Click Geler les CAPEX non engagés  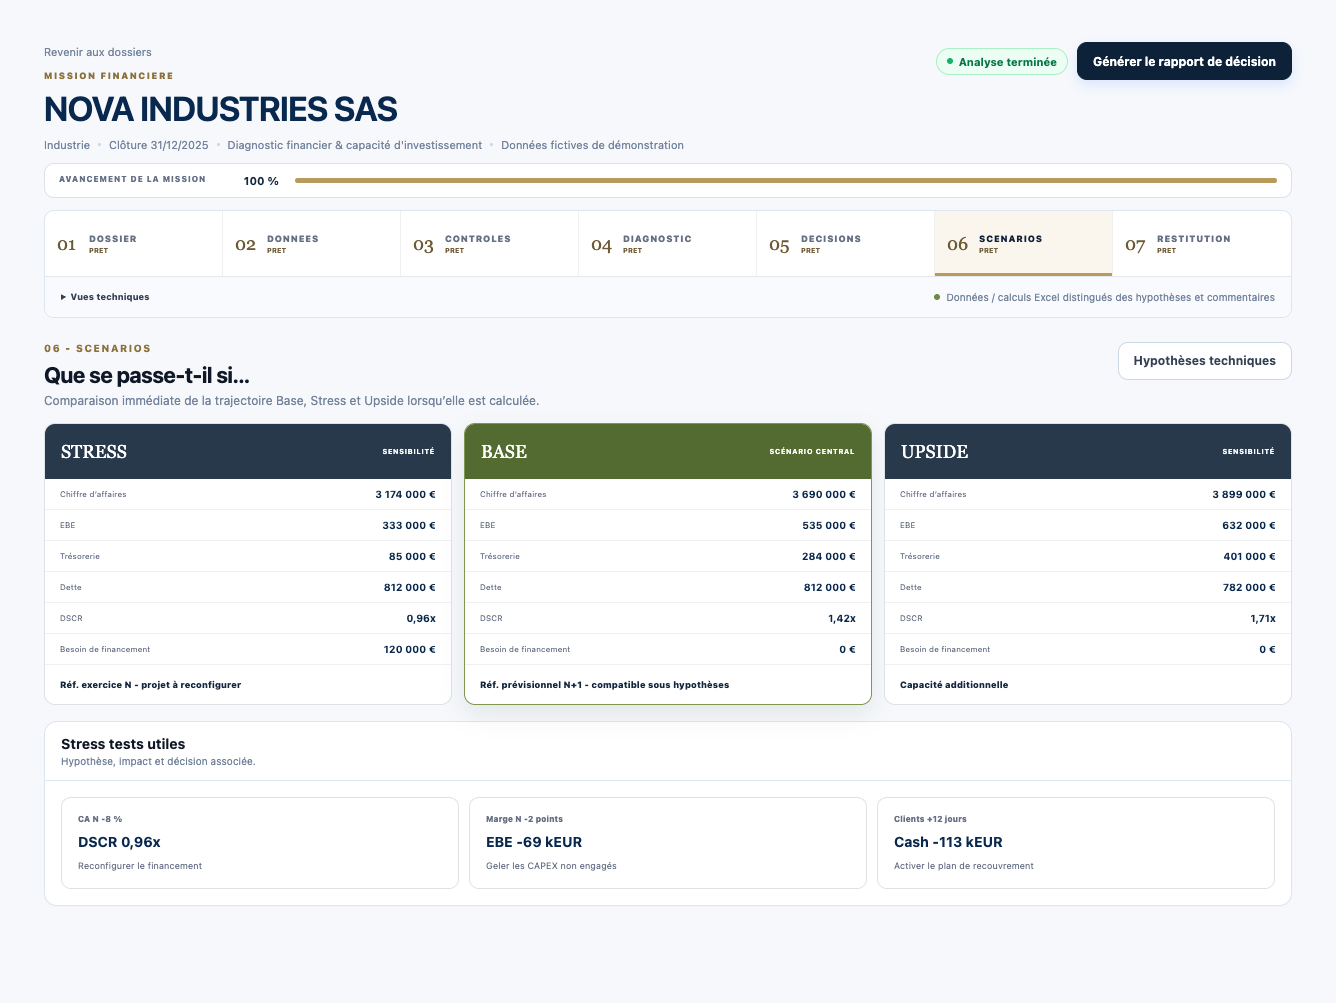pos(551,866)
